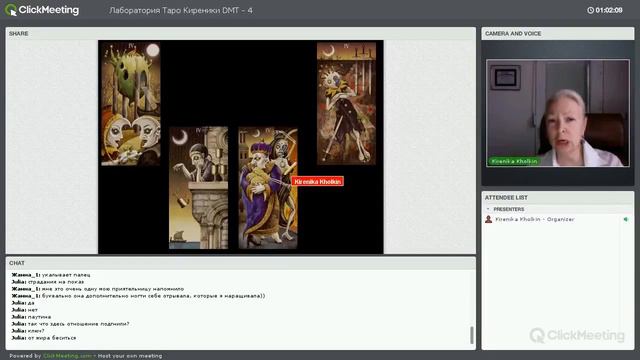The height and width of the screenshot is (360, 640).
Task: Click the green speaker icon in the attendee list
Action: click(x=626, y=219)
